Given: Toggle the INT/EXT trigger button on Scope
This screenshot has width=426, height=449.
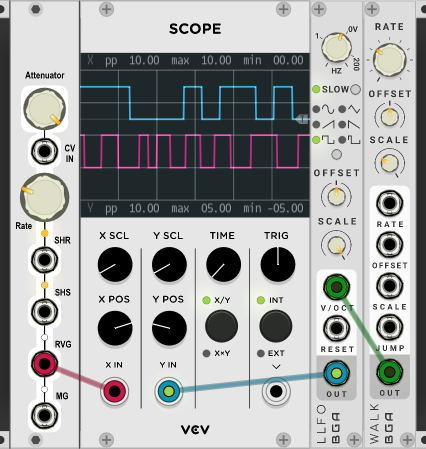Looking at the screenshot, I should click(x=276, y=326).
